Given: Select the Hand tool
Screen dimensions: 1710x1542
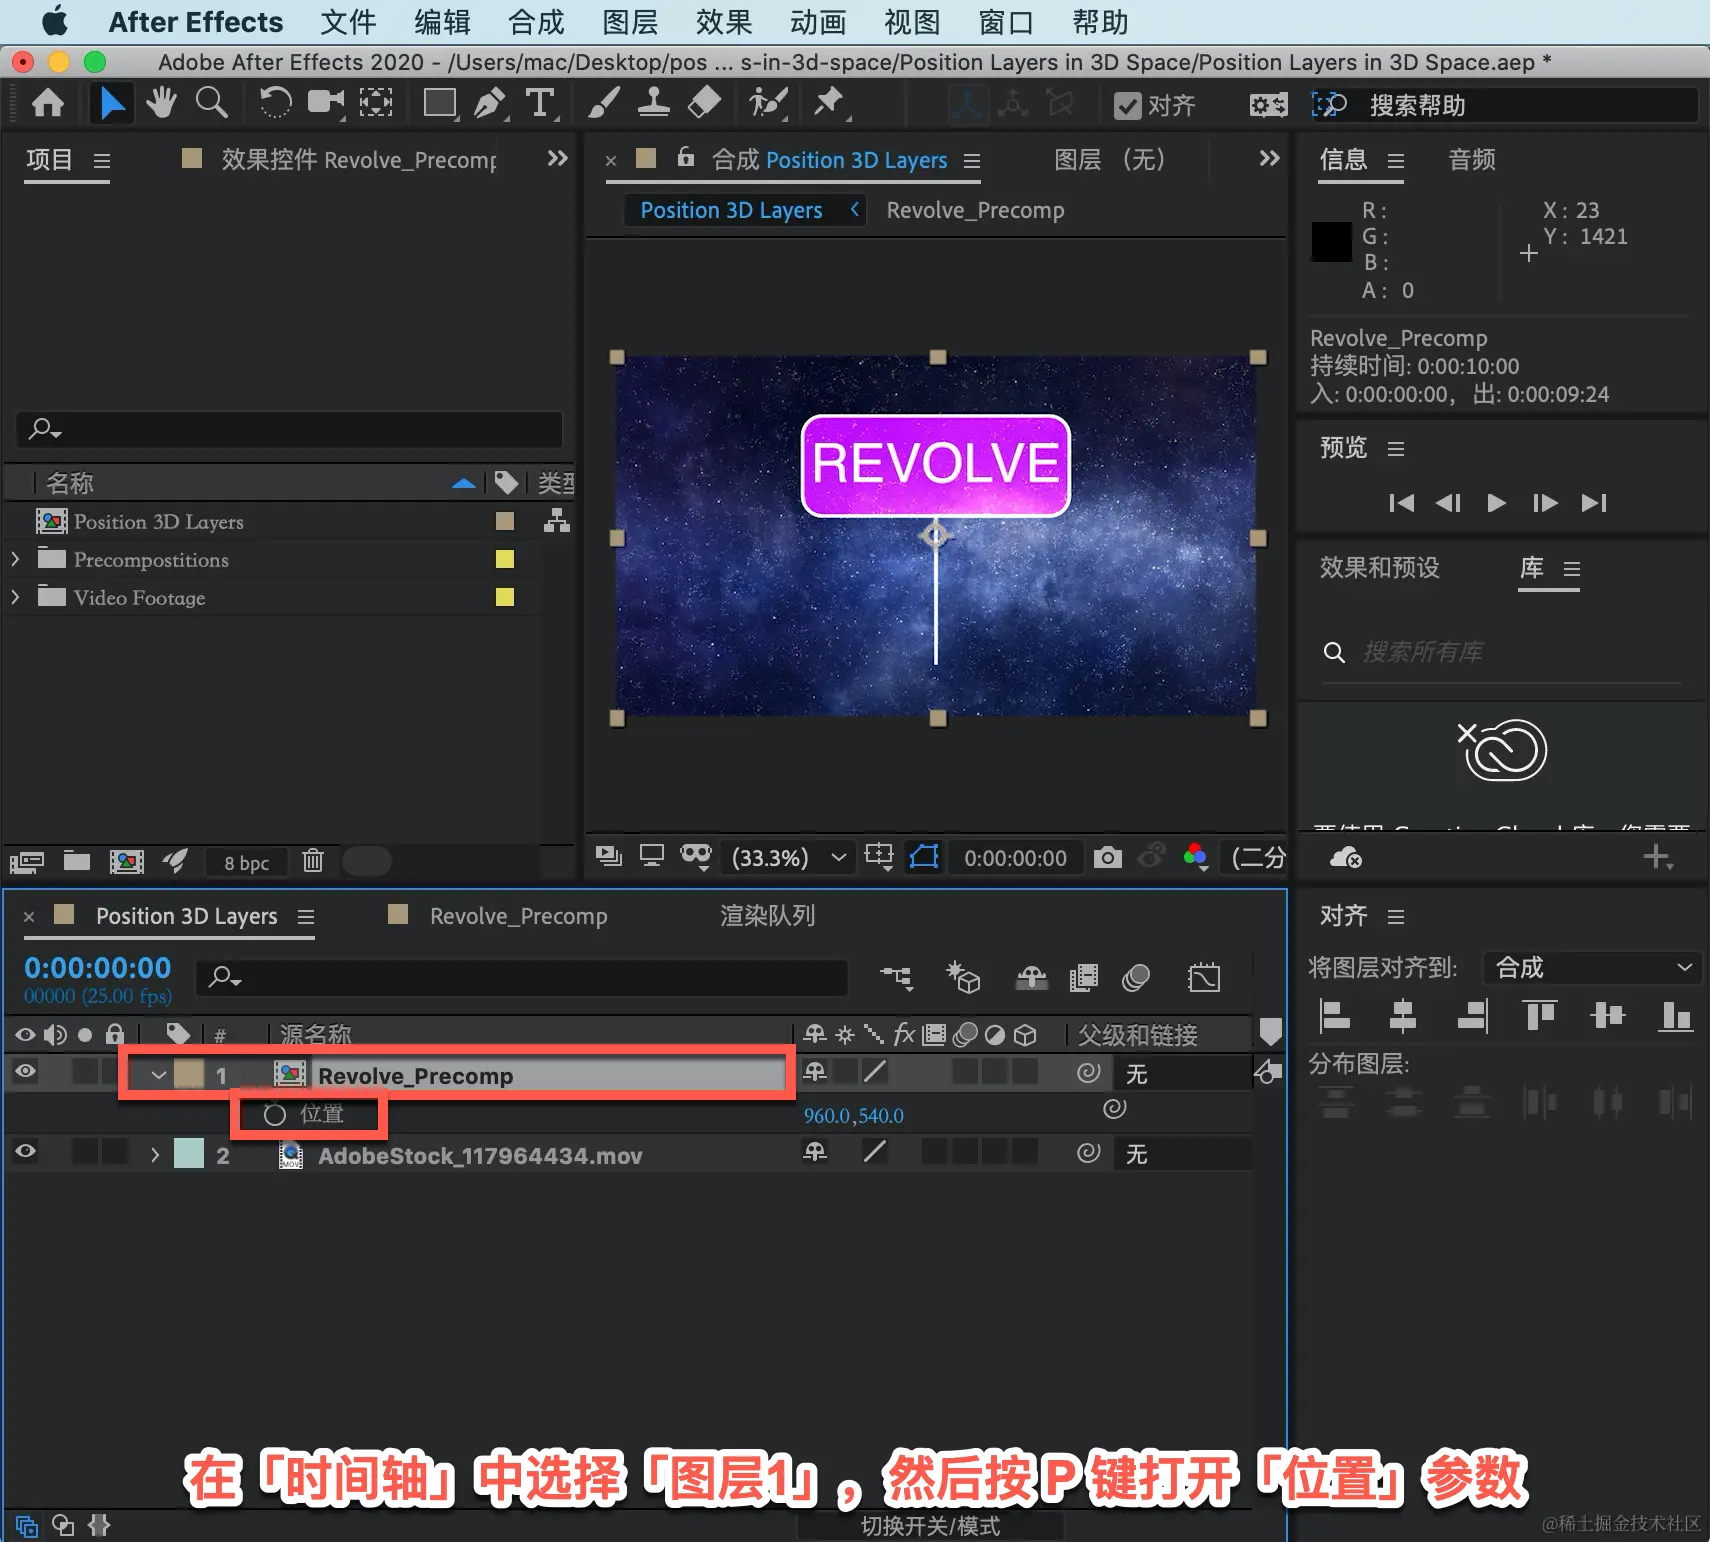Looking at the screenshot, I should (x=161, y=102).
